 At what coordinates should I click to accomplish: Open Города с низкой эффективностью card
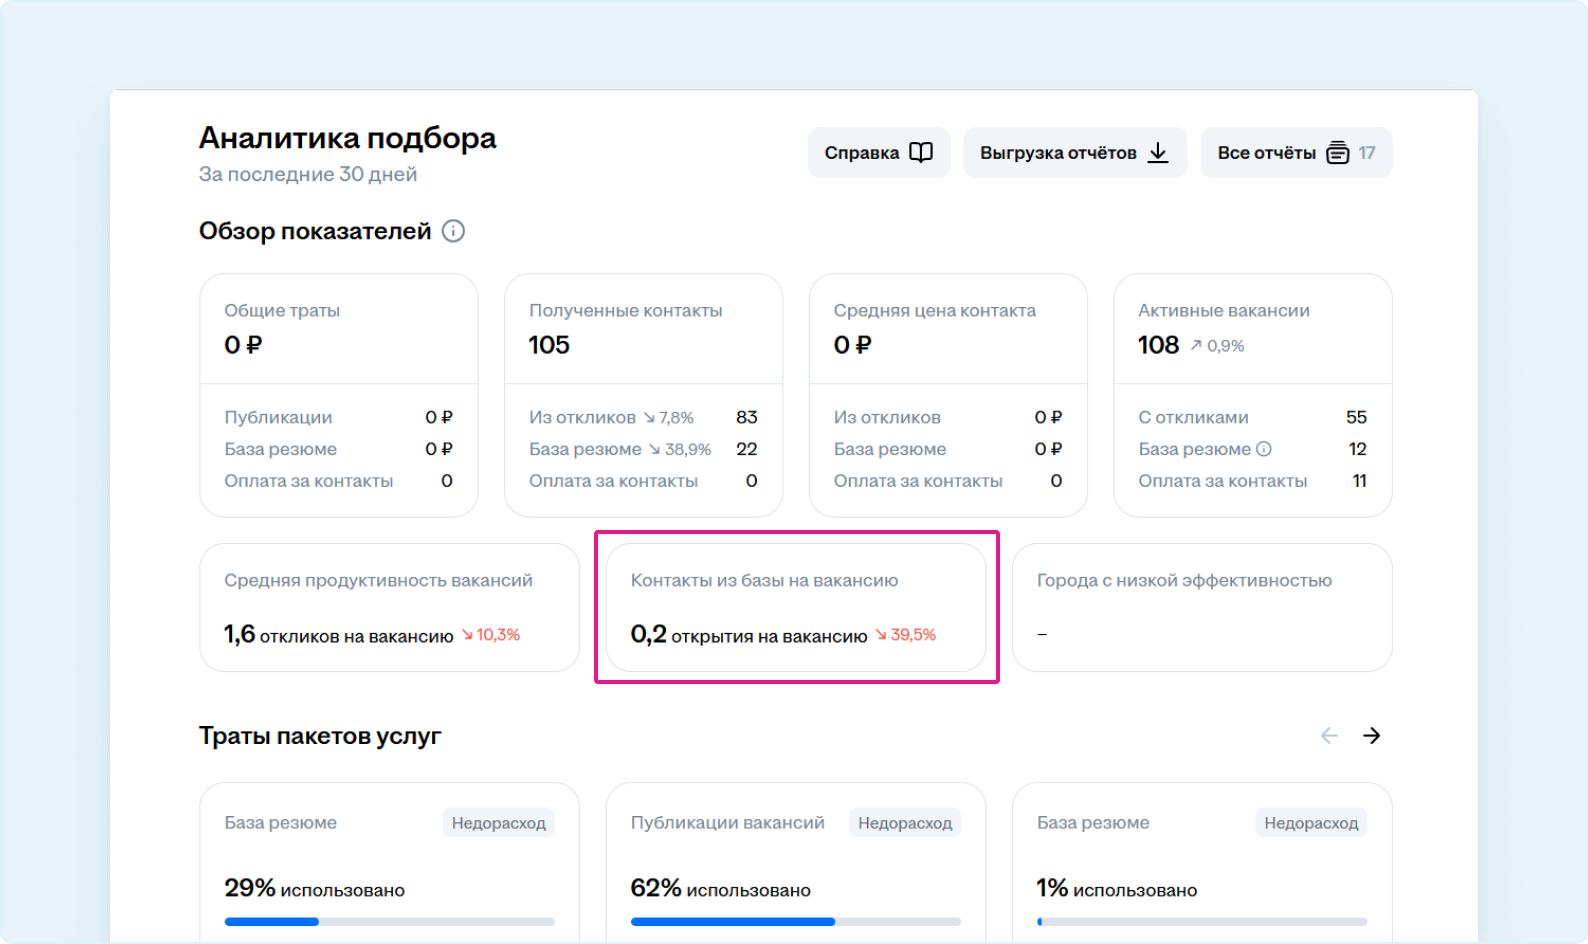1201,607
